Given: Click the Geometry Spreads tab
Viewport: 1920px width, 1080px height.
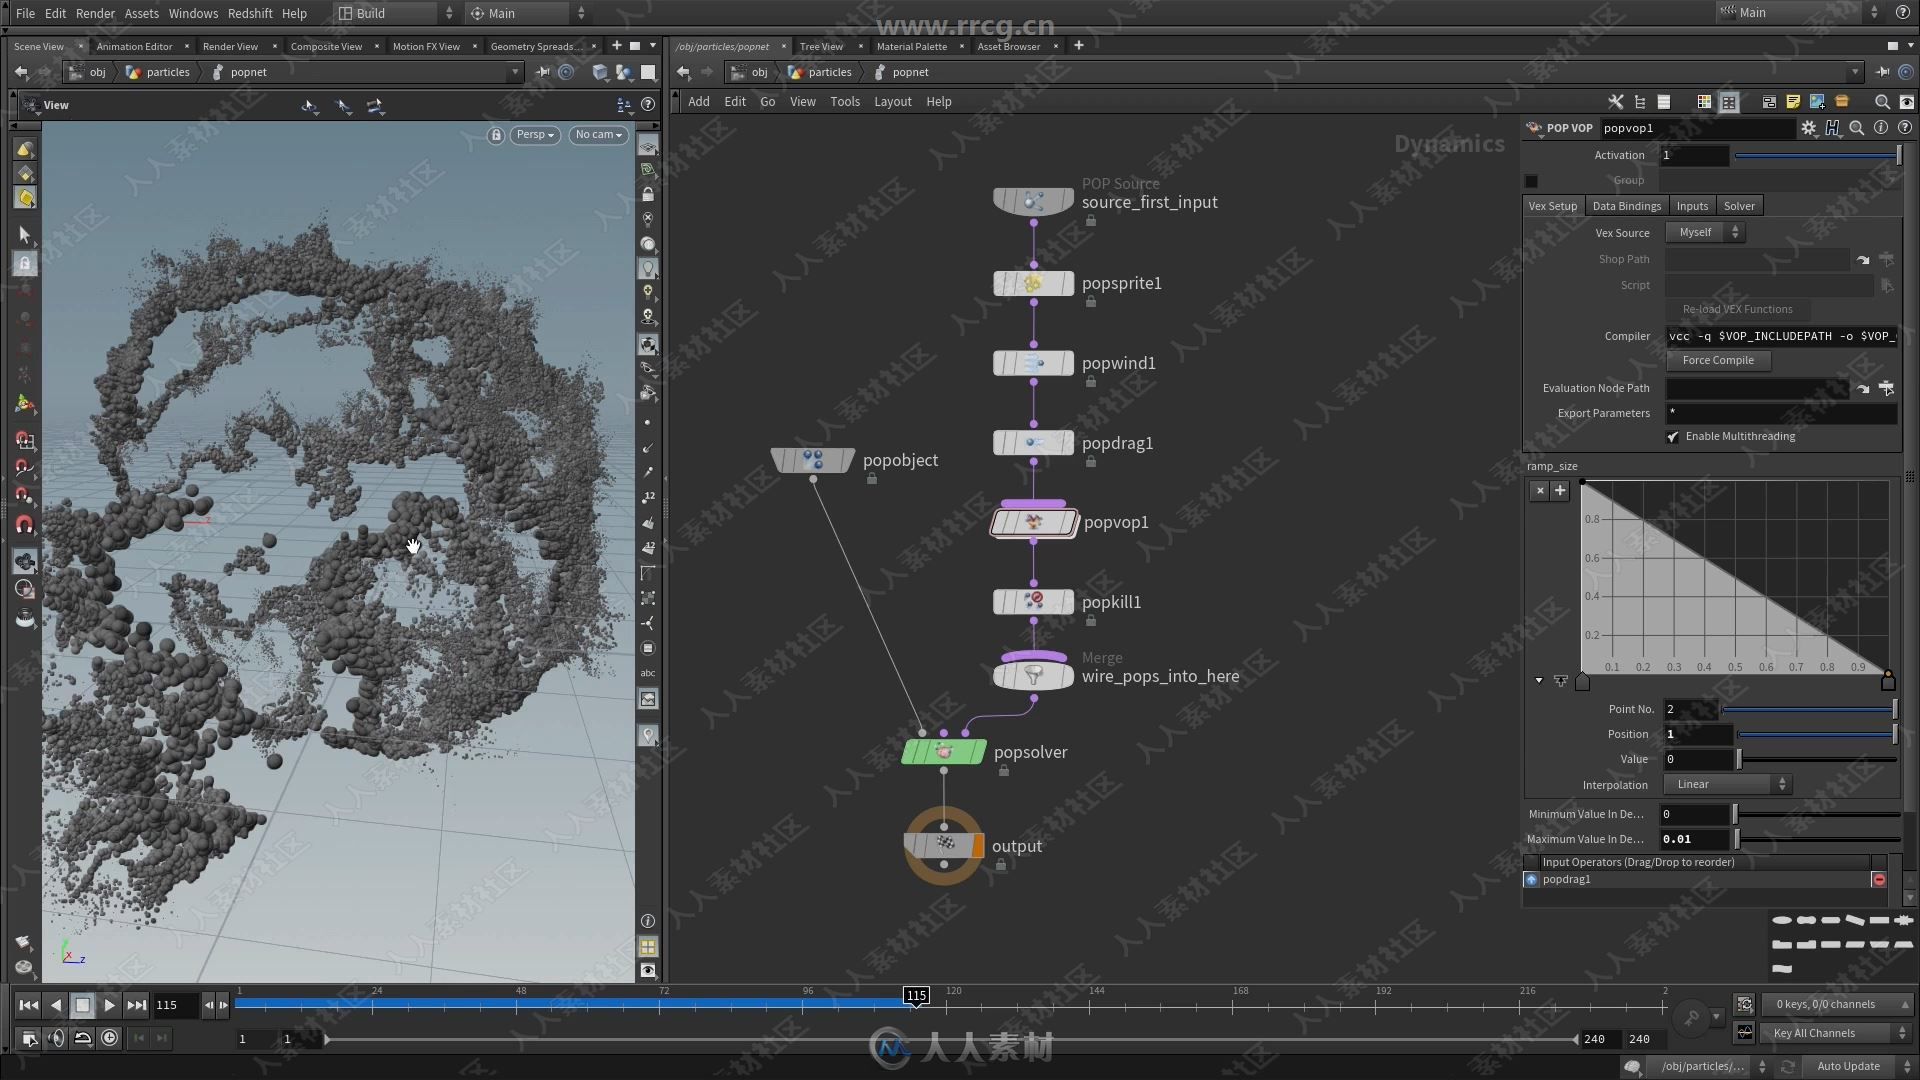Looking at the screenshot, I should point(531,45).
